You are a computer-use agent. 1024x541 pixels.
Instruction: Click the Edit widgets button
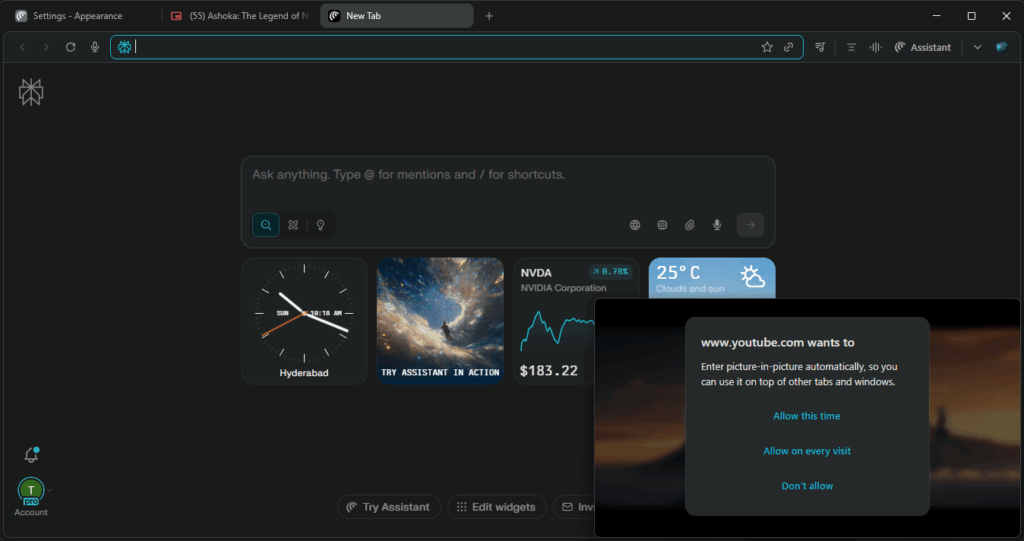tap(496, 507)
